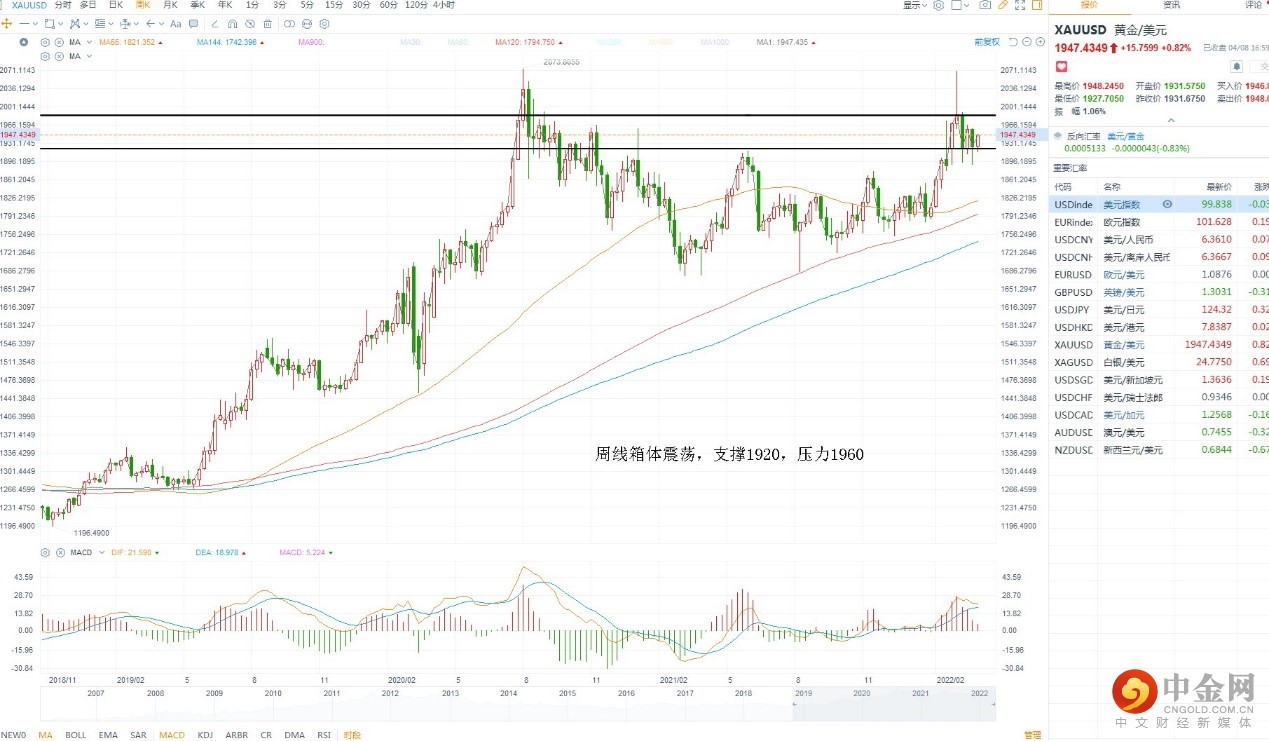The height and width of the screenshot is (741, 1269).
Task: Select the crosshair move cursor tool
Action: (6, 23)
